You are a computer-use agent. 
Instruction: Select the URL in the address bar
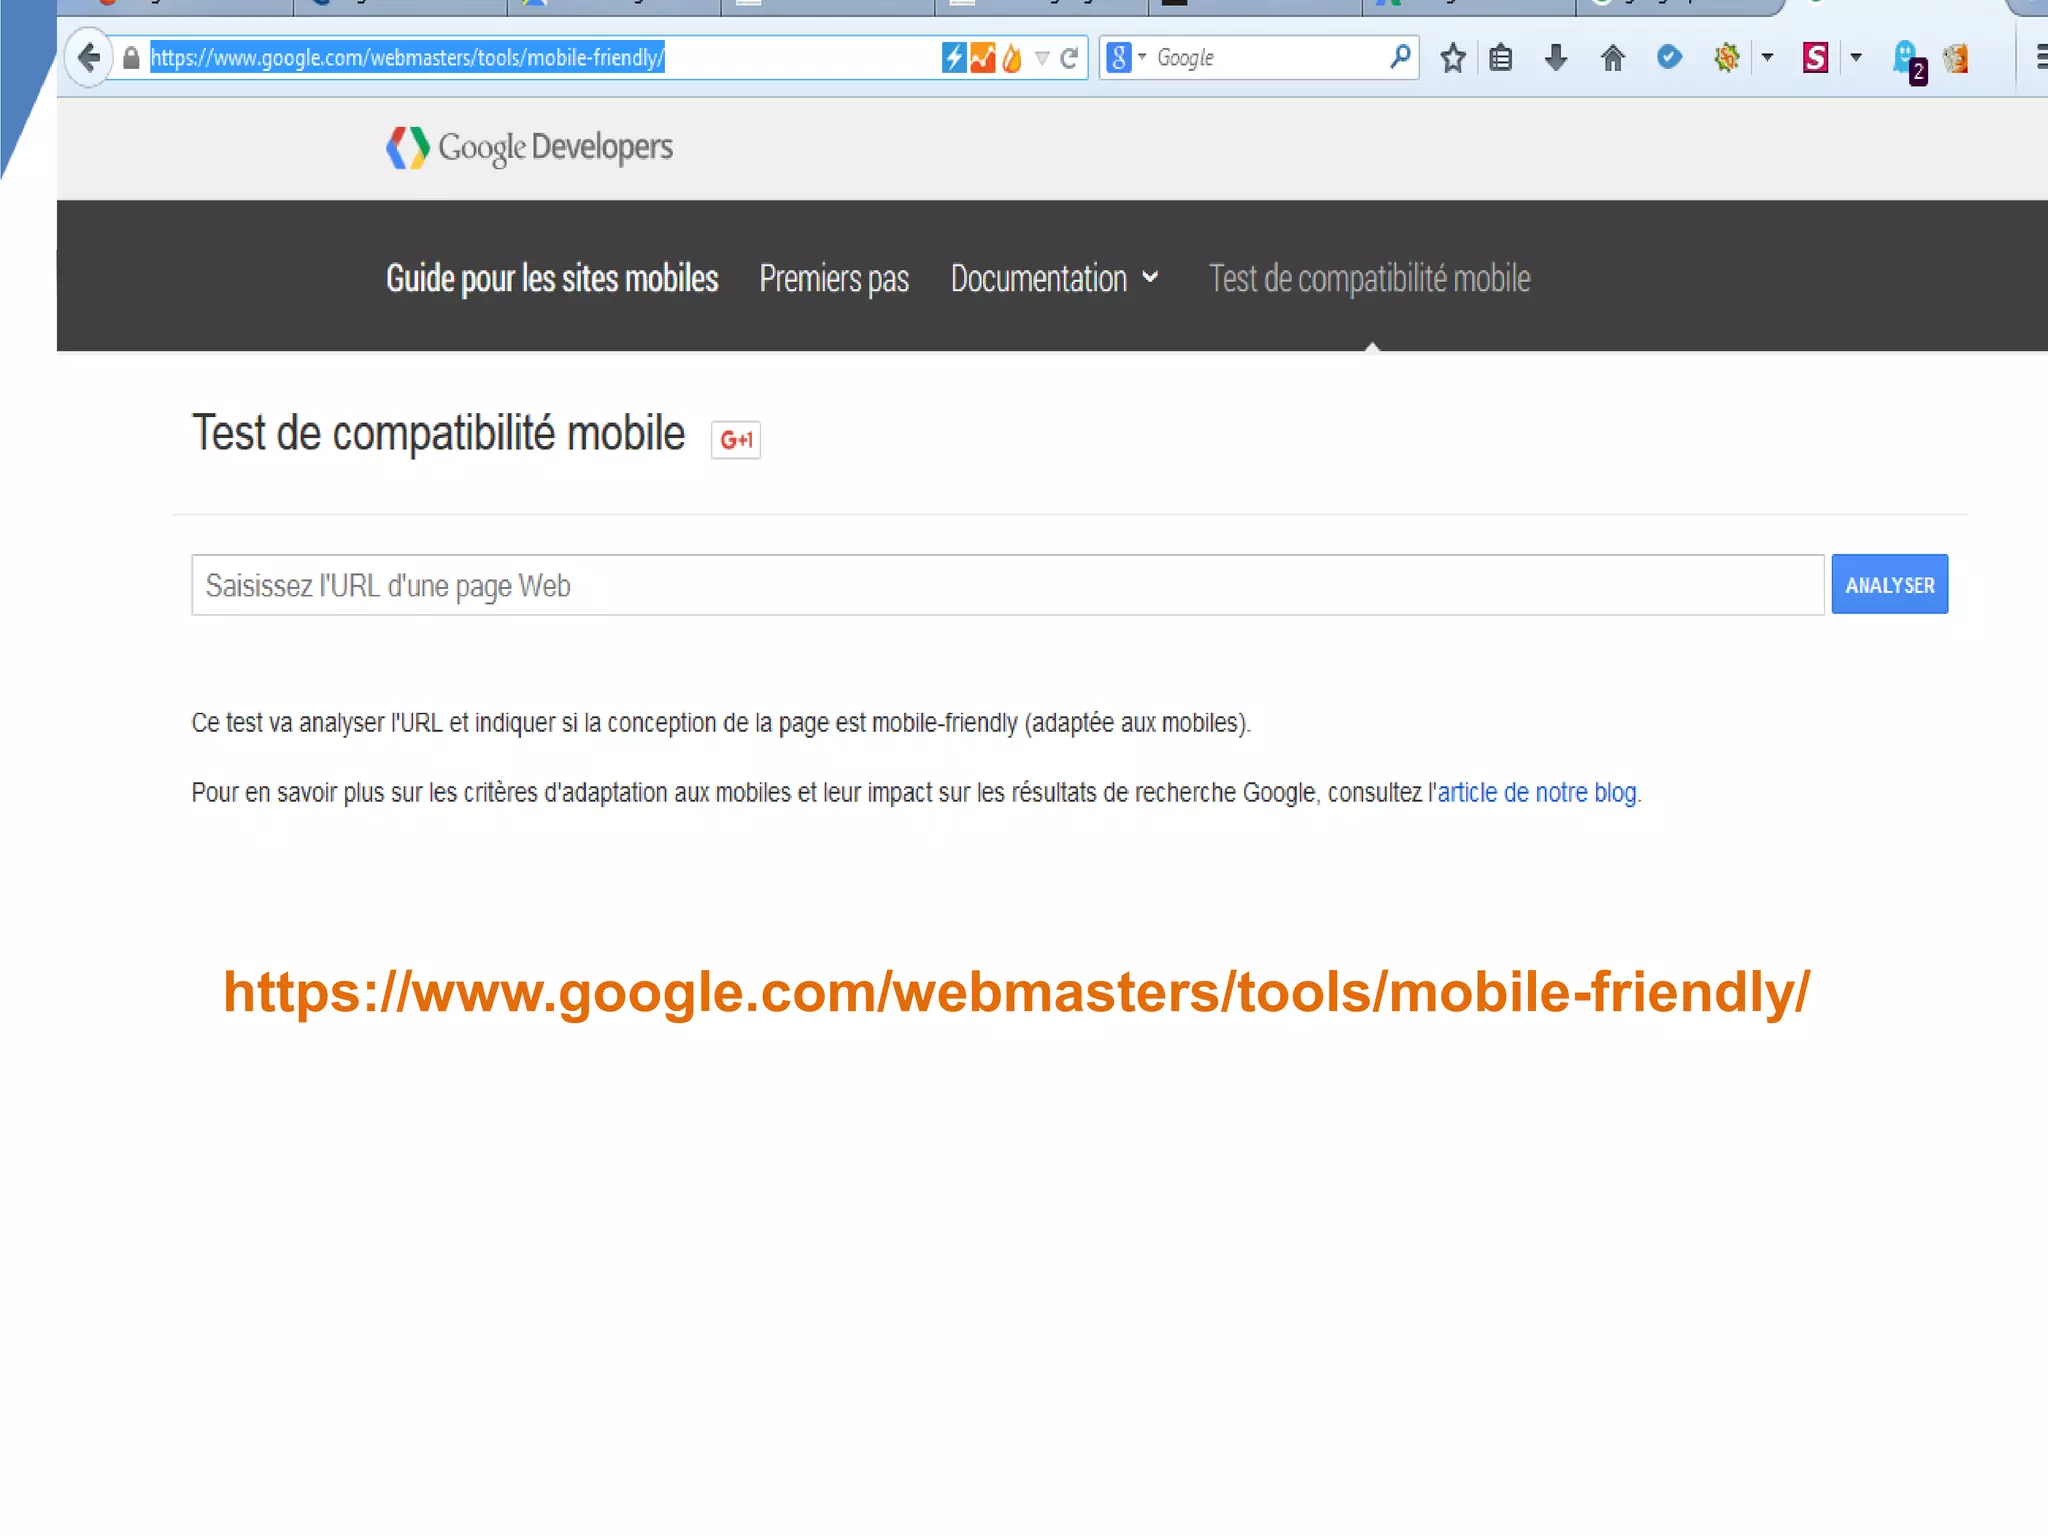coord(407,58)
